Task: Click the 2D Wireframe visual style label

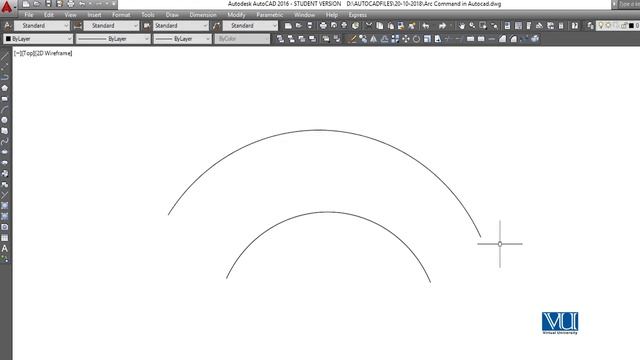Action: click(54, 53)
